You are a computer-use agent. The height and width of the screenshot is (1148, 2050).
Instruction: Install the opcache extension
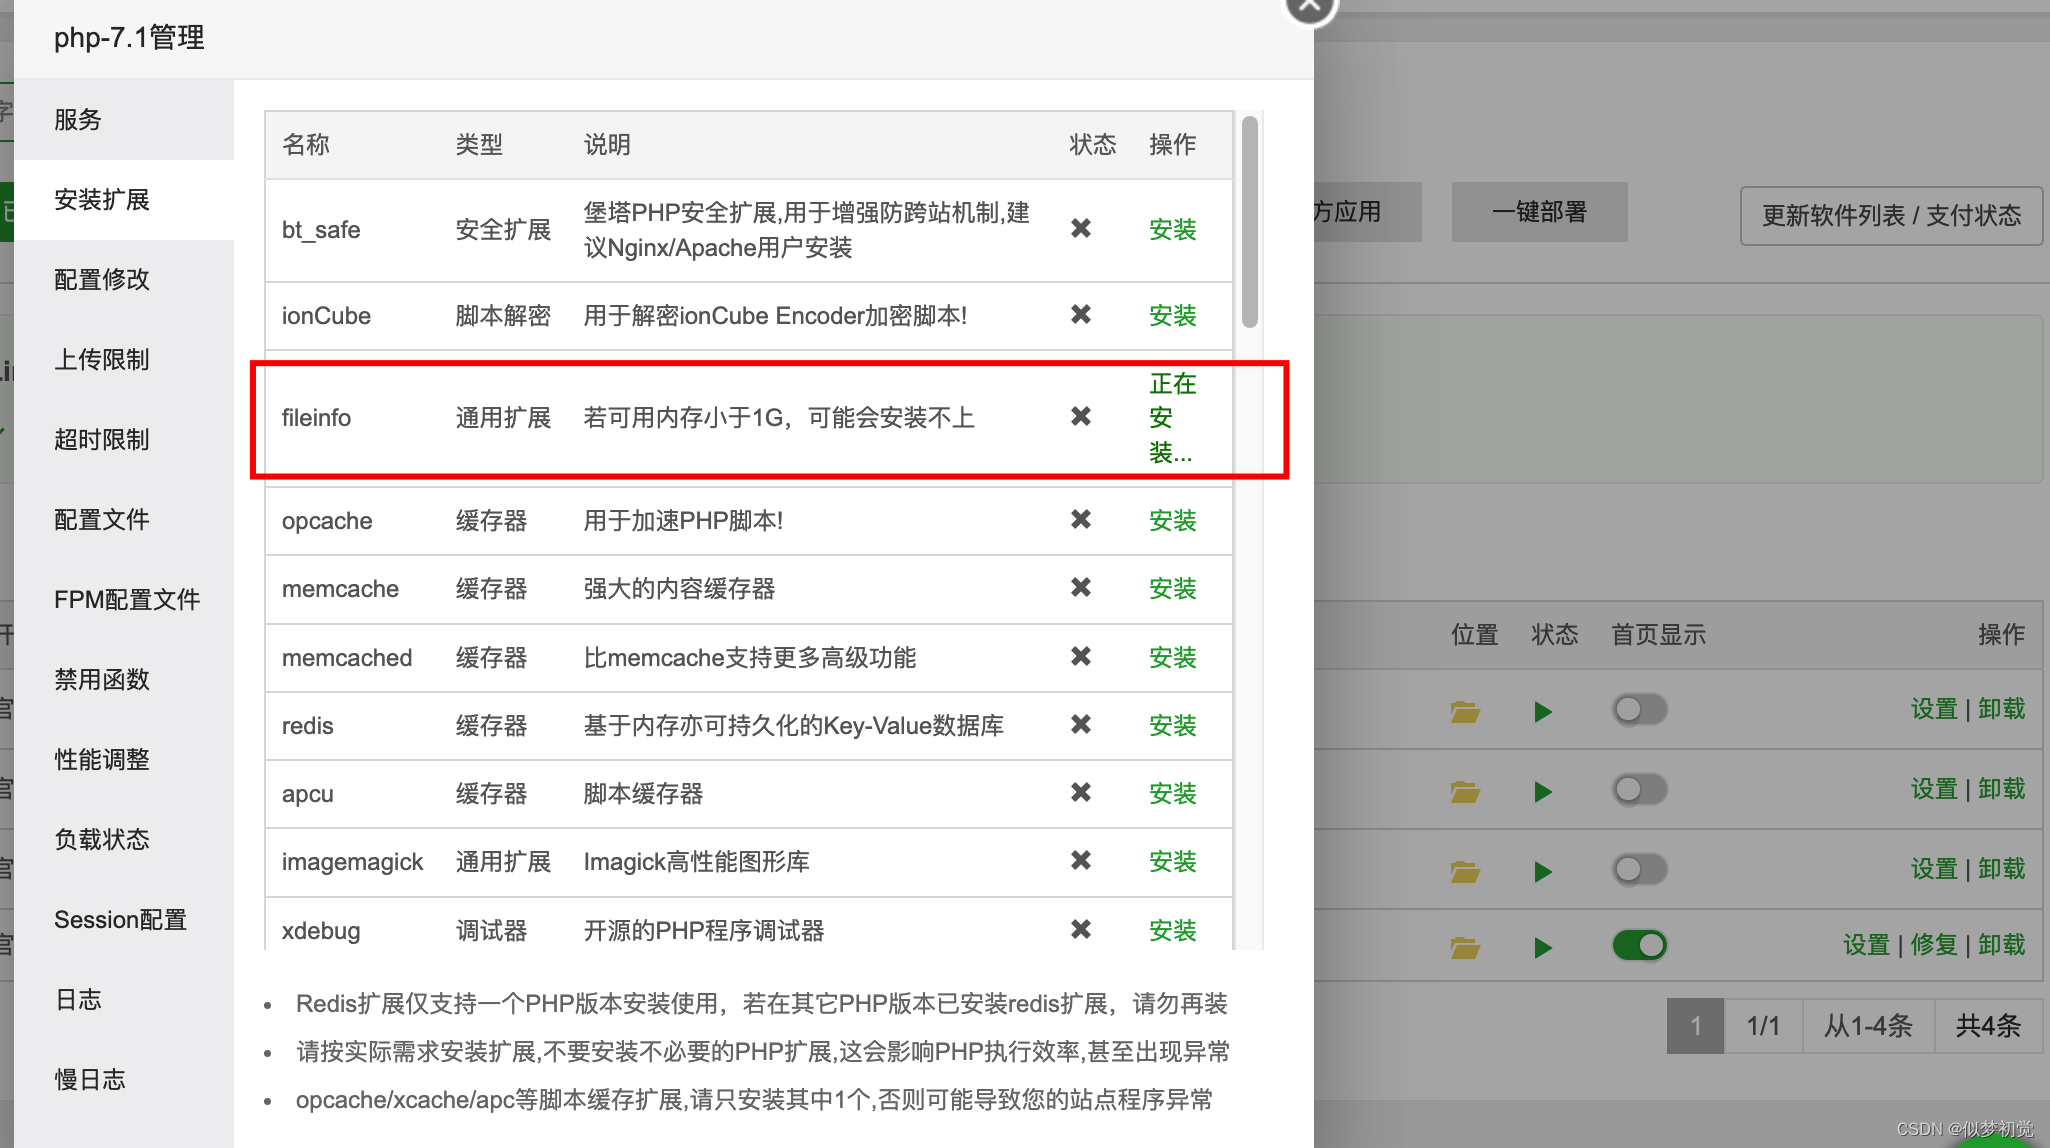pyautogui.click(x=1172, y=521)
